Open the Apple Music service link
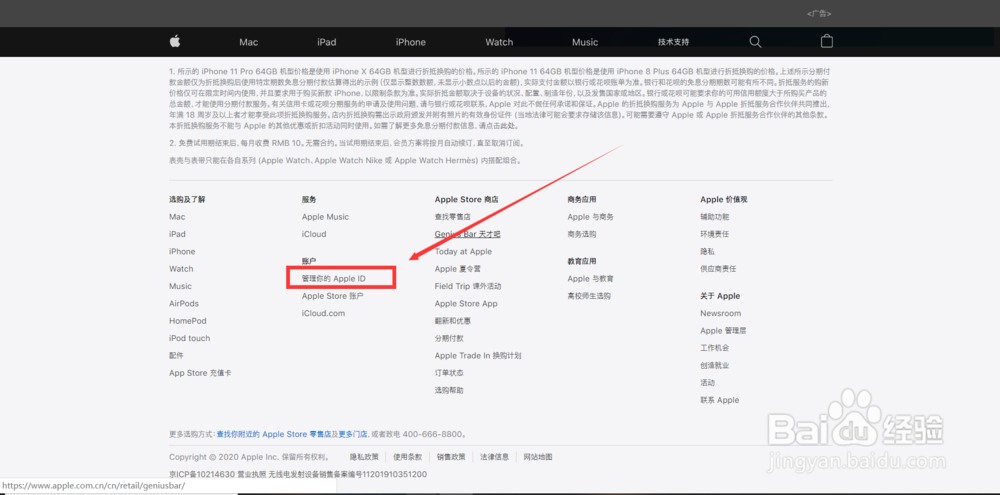This screenshot has width=1000, height=495. (325, 217)
